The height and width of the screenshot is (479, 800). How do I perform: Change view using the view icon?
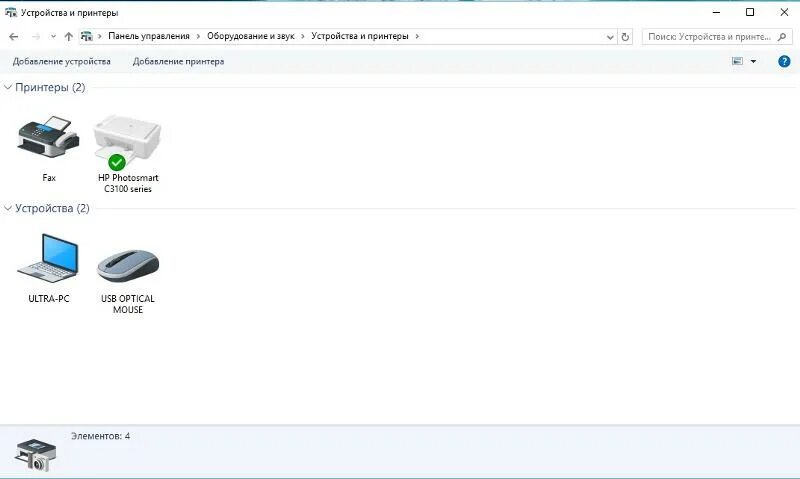pos(737,61)
